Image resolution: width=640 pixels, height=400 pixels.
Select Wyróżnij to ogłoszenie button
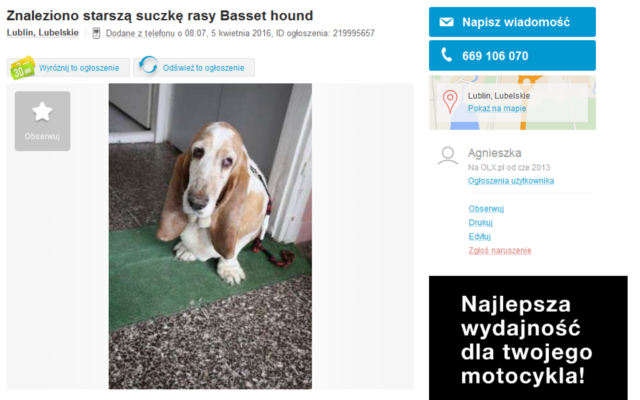(68, 68)
